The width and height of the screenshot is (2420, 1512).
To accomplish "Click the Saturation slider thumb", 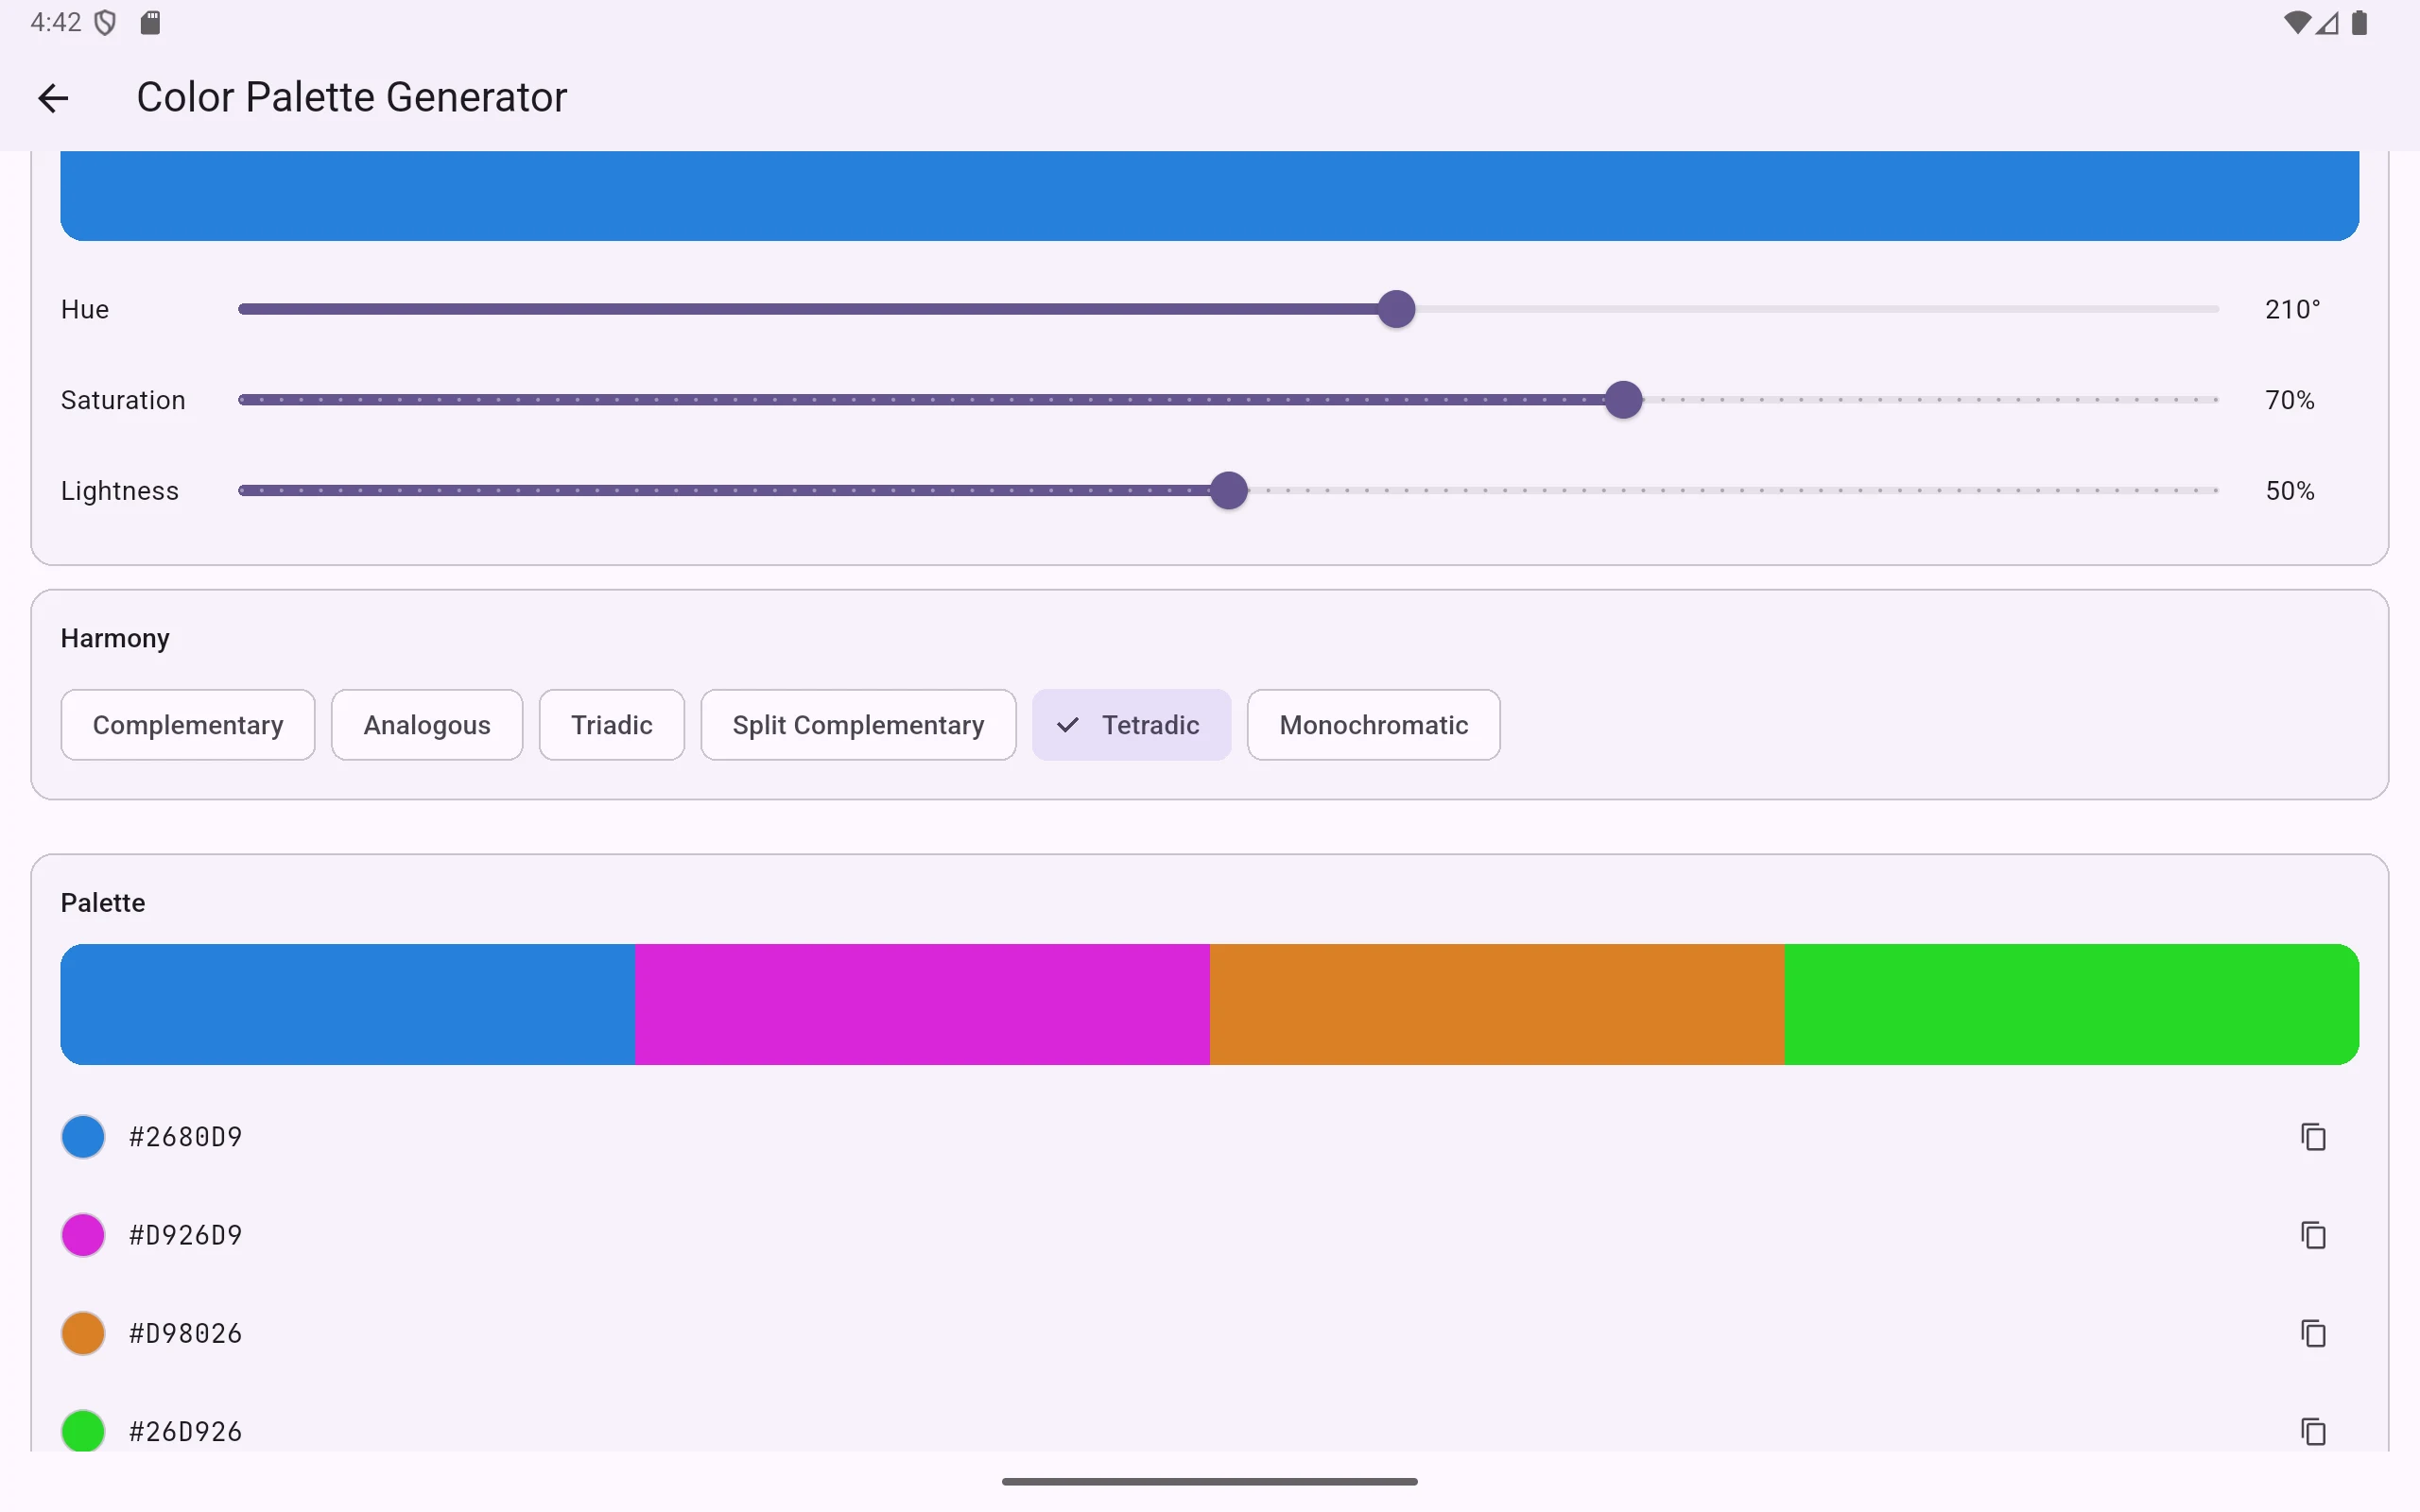I will 1623,400.
